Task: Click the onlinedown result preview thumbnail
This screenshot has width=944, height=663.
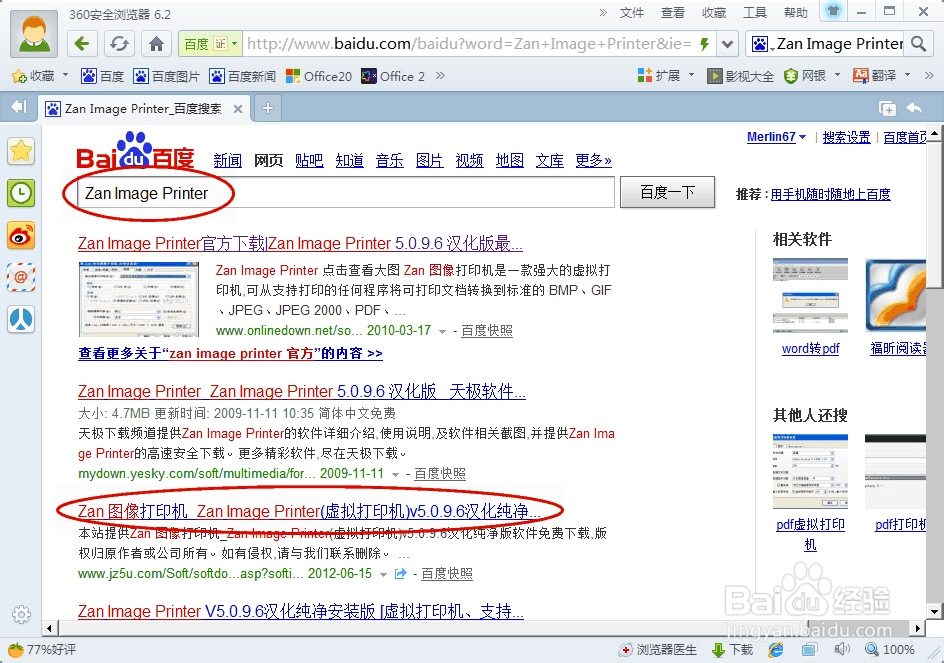Action: pos(139,299)
